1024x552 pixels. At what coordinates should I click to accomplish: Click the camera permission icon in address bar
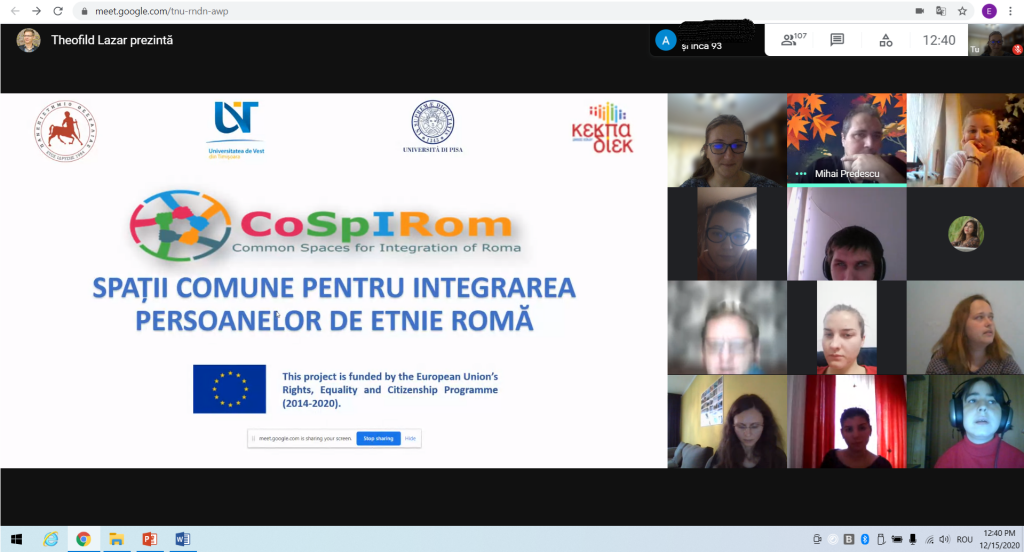click(920, 11)
